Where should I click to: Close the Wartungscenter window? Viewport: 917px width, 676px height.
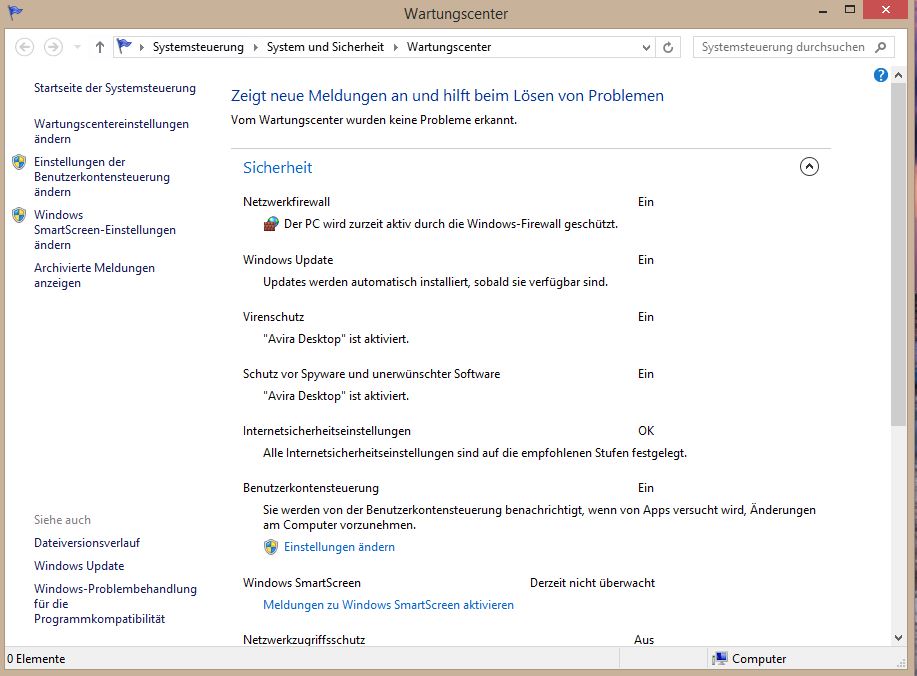[886, 10]
